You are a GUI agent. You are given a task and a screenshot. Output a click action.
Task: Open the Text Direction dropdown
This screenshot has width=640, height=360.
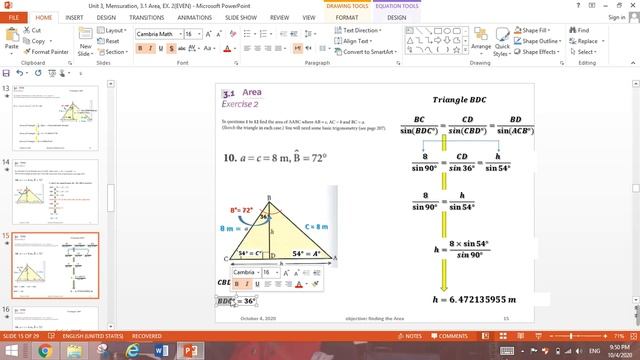coord(358,31)
